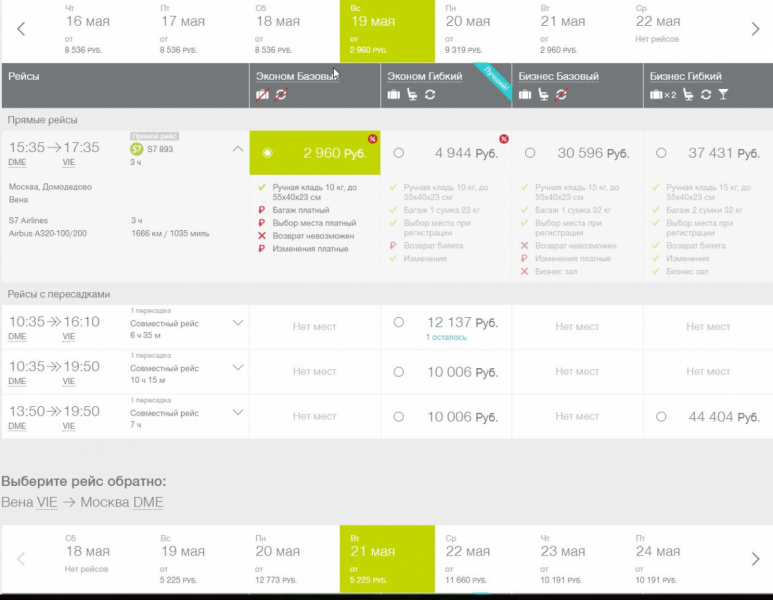
Task: Click the green S7 airline logo icon
Action: pos(137,149)
